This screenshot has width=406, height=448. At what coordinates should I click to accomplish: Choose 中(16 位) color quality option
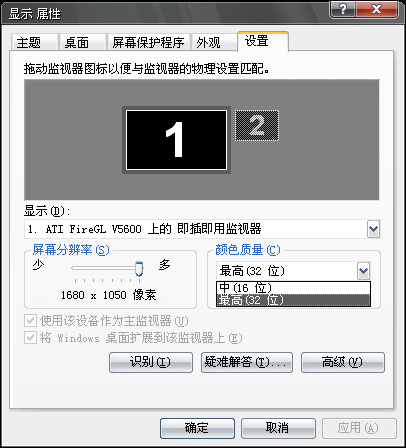click(293, 288)
